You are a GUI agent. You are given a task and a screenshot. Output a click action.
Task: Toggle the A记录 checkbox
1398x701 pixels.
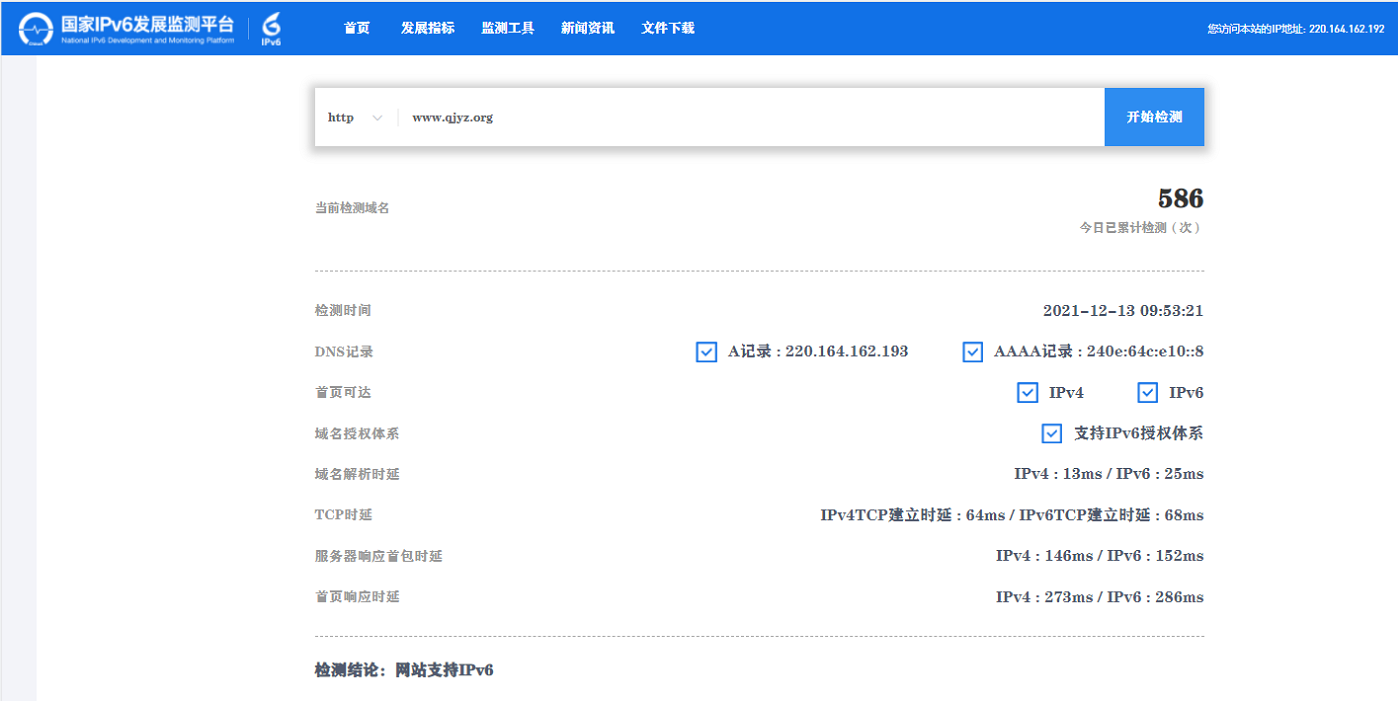[x=706, y=352]
